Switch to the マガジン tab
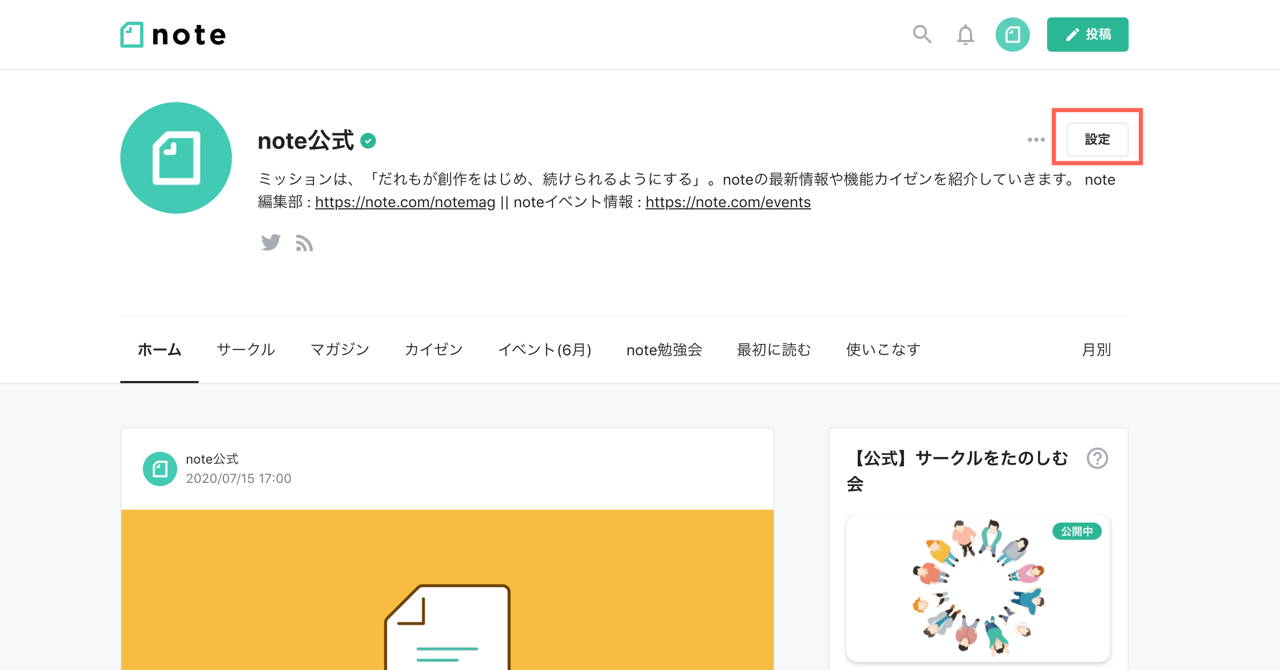The width and height of the screenshot is (1280, 670). tap(340, 350)
